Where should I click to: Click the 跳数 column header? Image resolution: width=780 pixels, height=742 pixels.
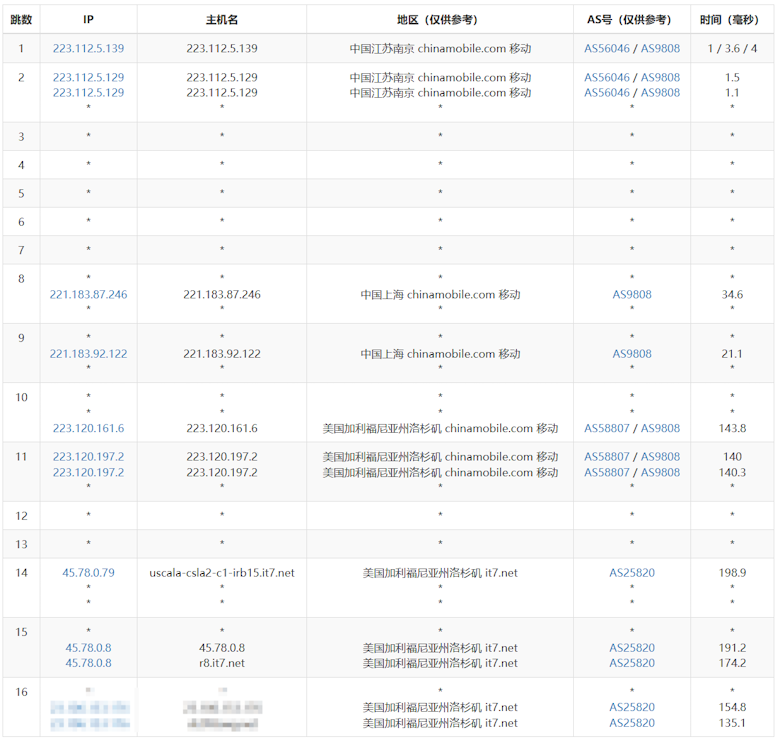(21, 19)
